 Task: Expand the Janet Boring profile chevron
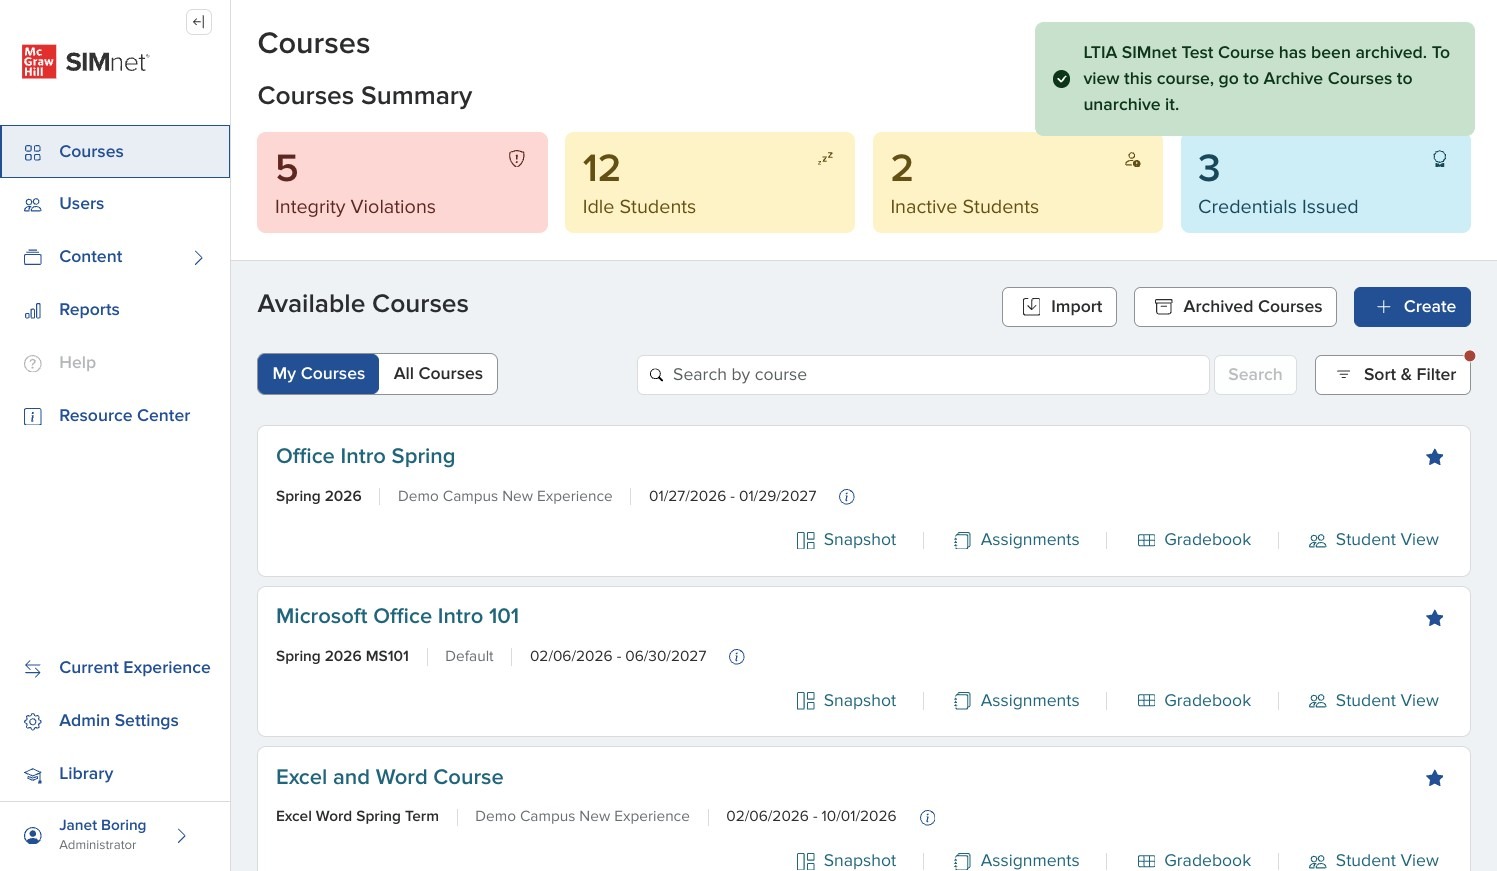coord(181,836)
